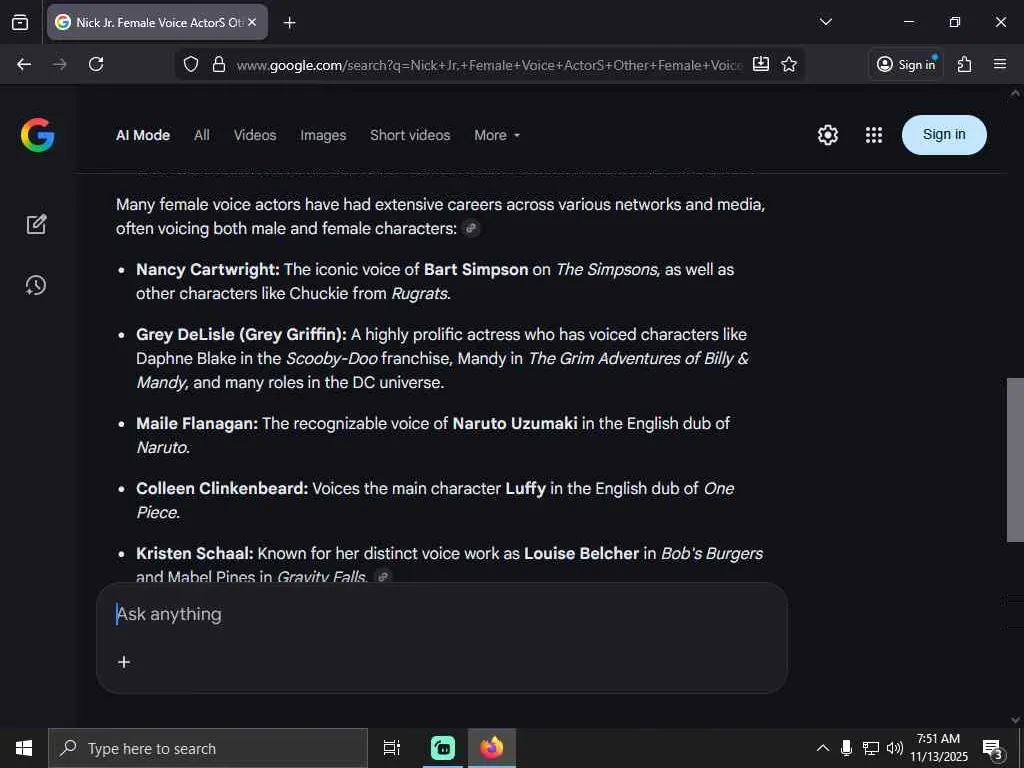Open AI Mode history icon
The height and width of the screenshot is (768, 1024).
(36, 285)
